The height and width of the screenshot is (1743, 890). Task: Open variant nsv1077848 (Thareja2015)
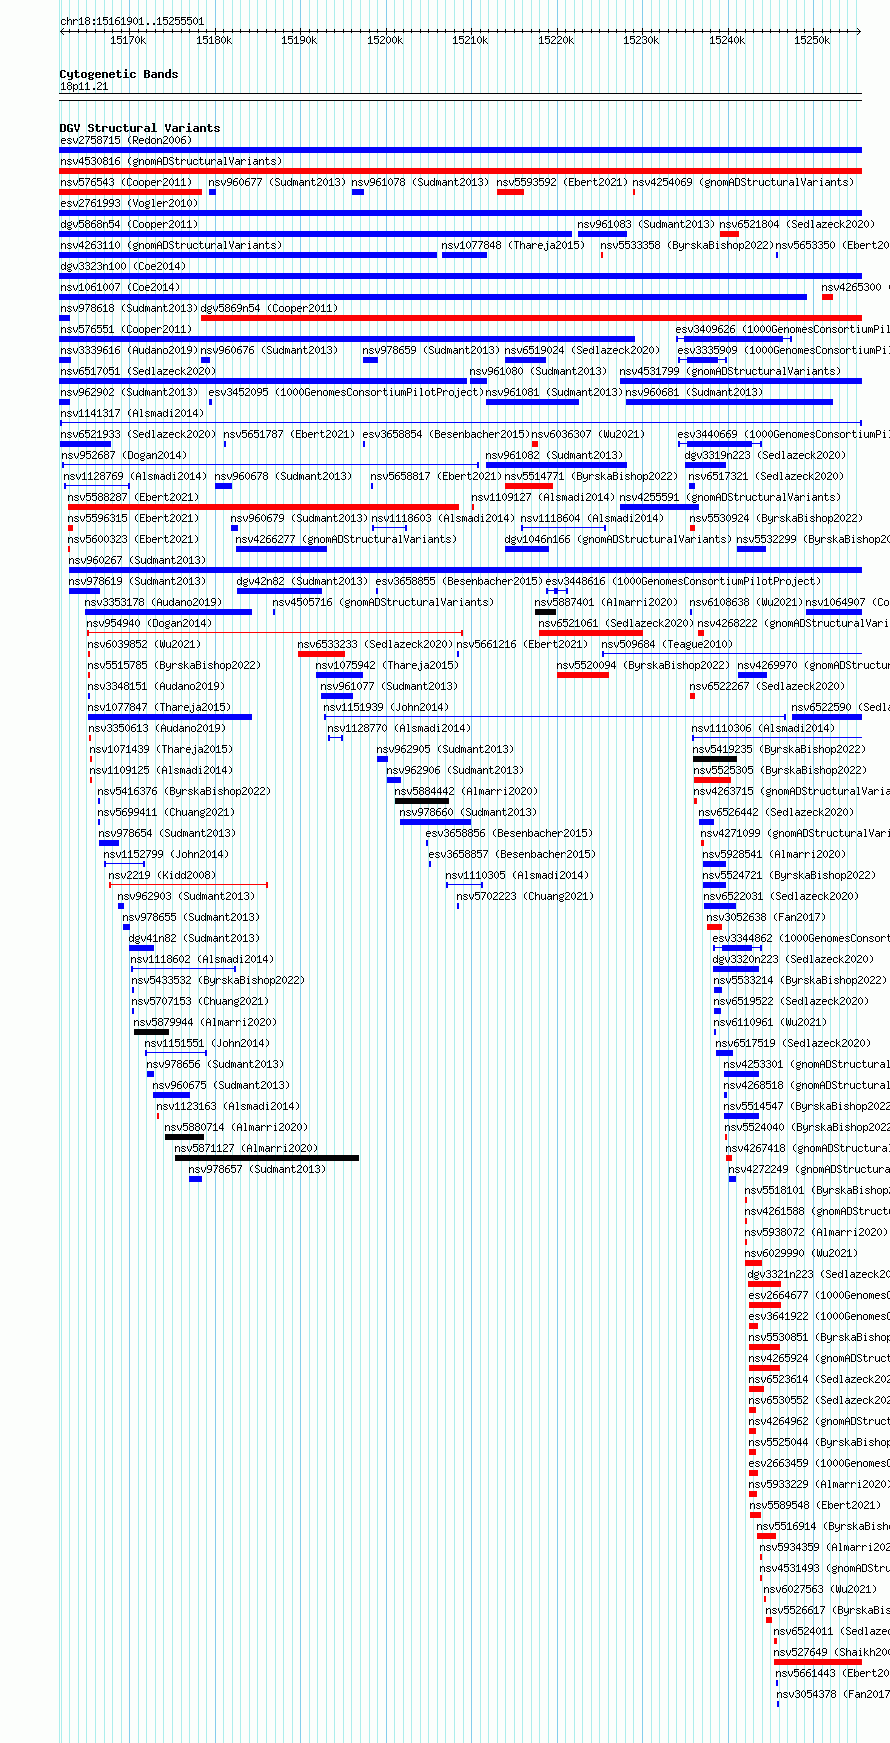513,245
